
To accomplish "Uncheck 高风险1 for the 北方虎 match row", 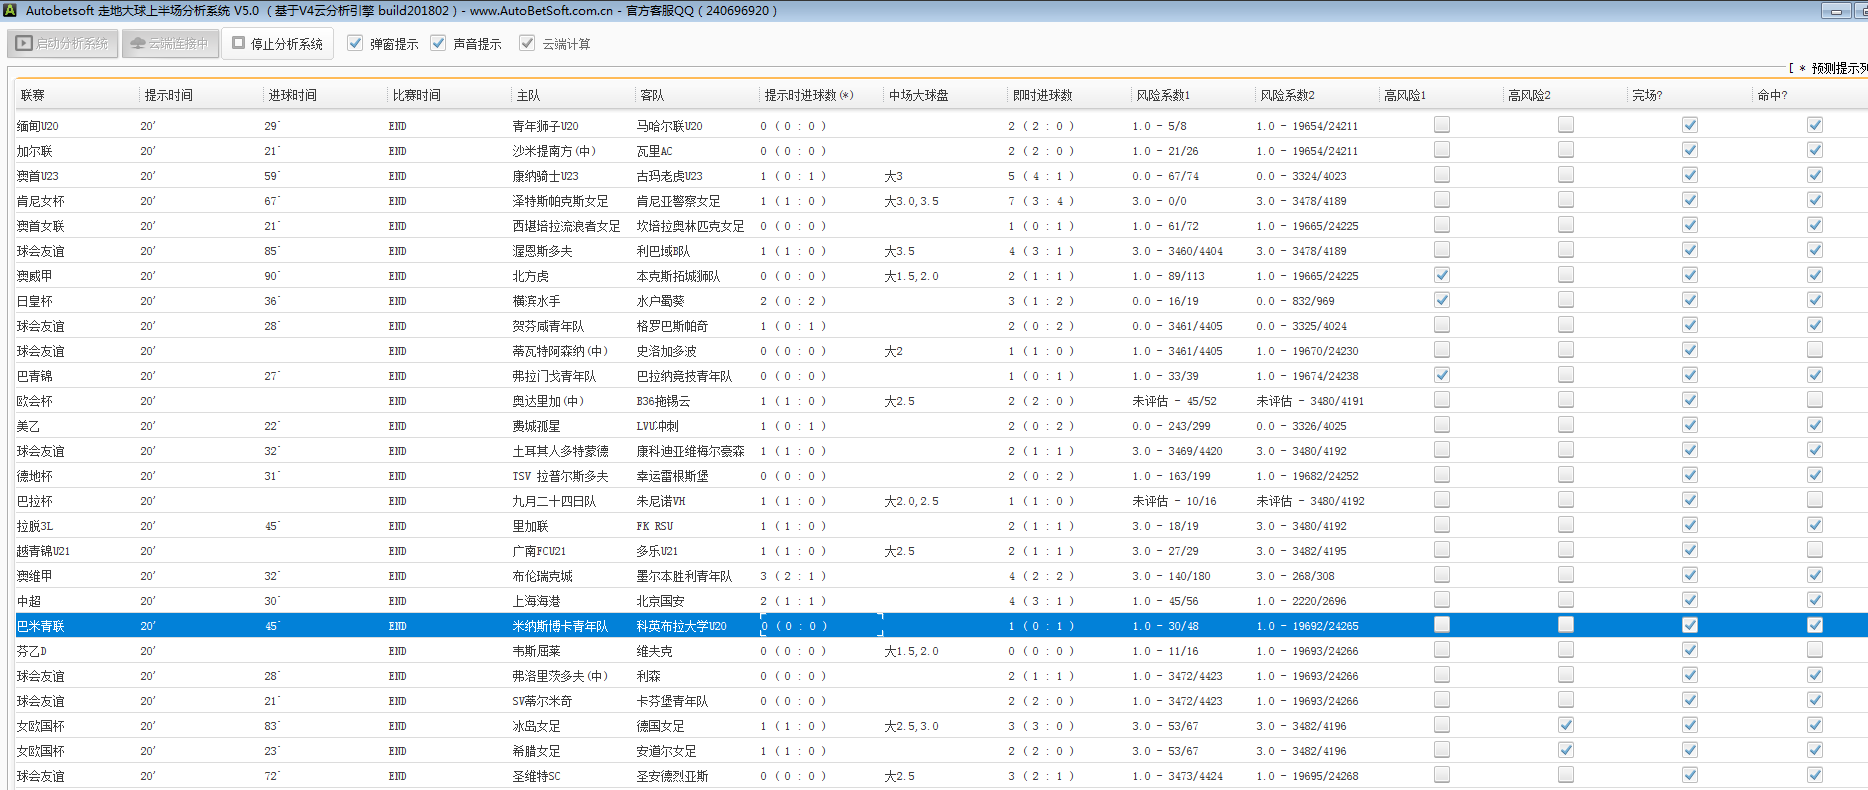I will pos(1441,275).
